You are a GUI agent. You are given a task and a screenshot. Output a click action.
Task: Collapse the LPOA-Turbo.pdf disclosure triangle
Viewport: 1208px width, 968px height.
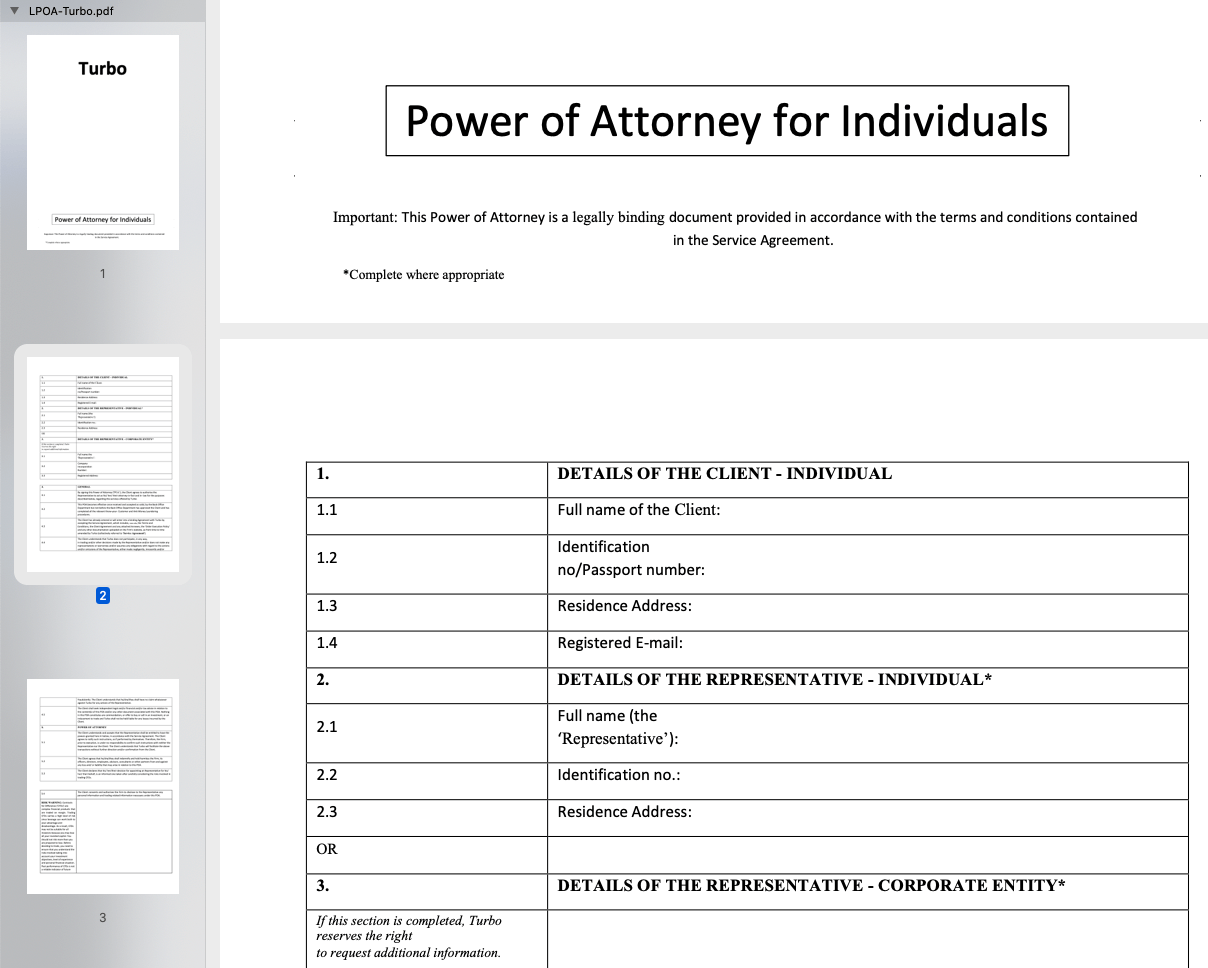[x=14, y=10]
